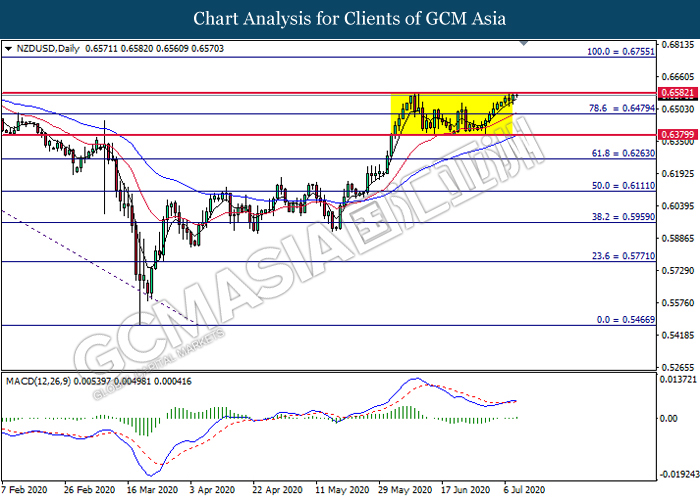Select the '0.68135' price scale value

(x=678, y=45)
